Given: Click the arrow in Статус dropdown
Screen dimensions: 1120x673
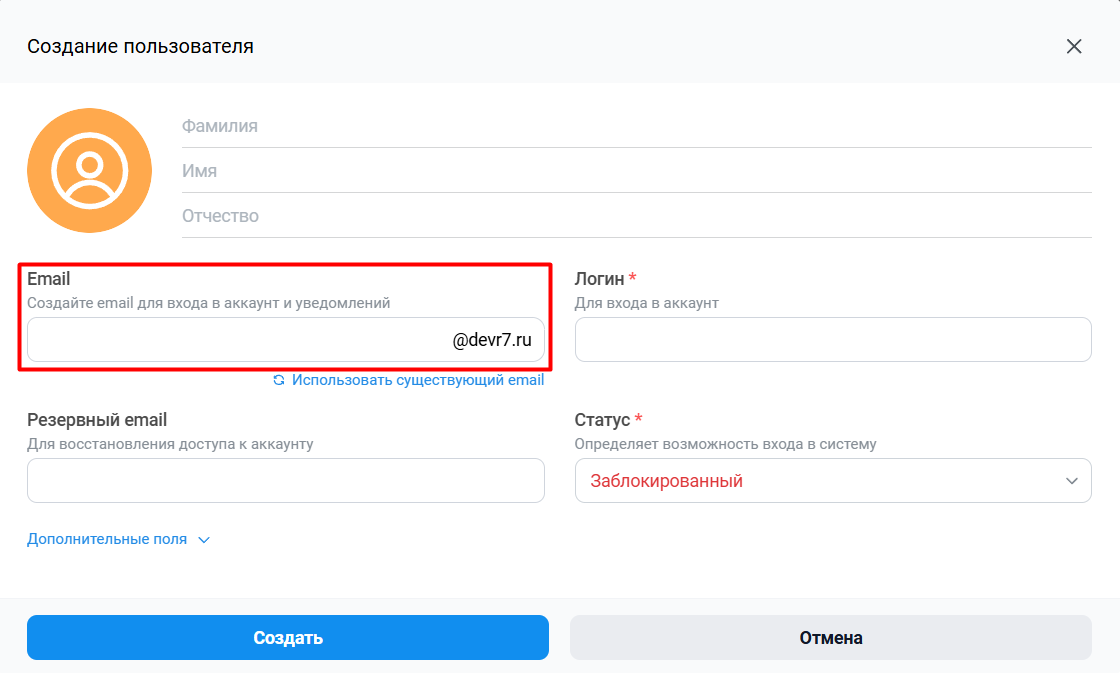Looking at the screenshot, I should click(1071, 481).
